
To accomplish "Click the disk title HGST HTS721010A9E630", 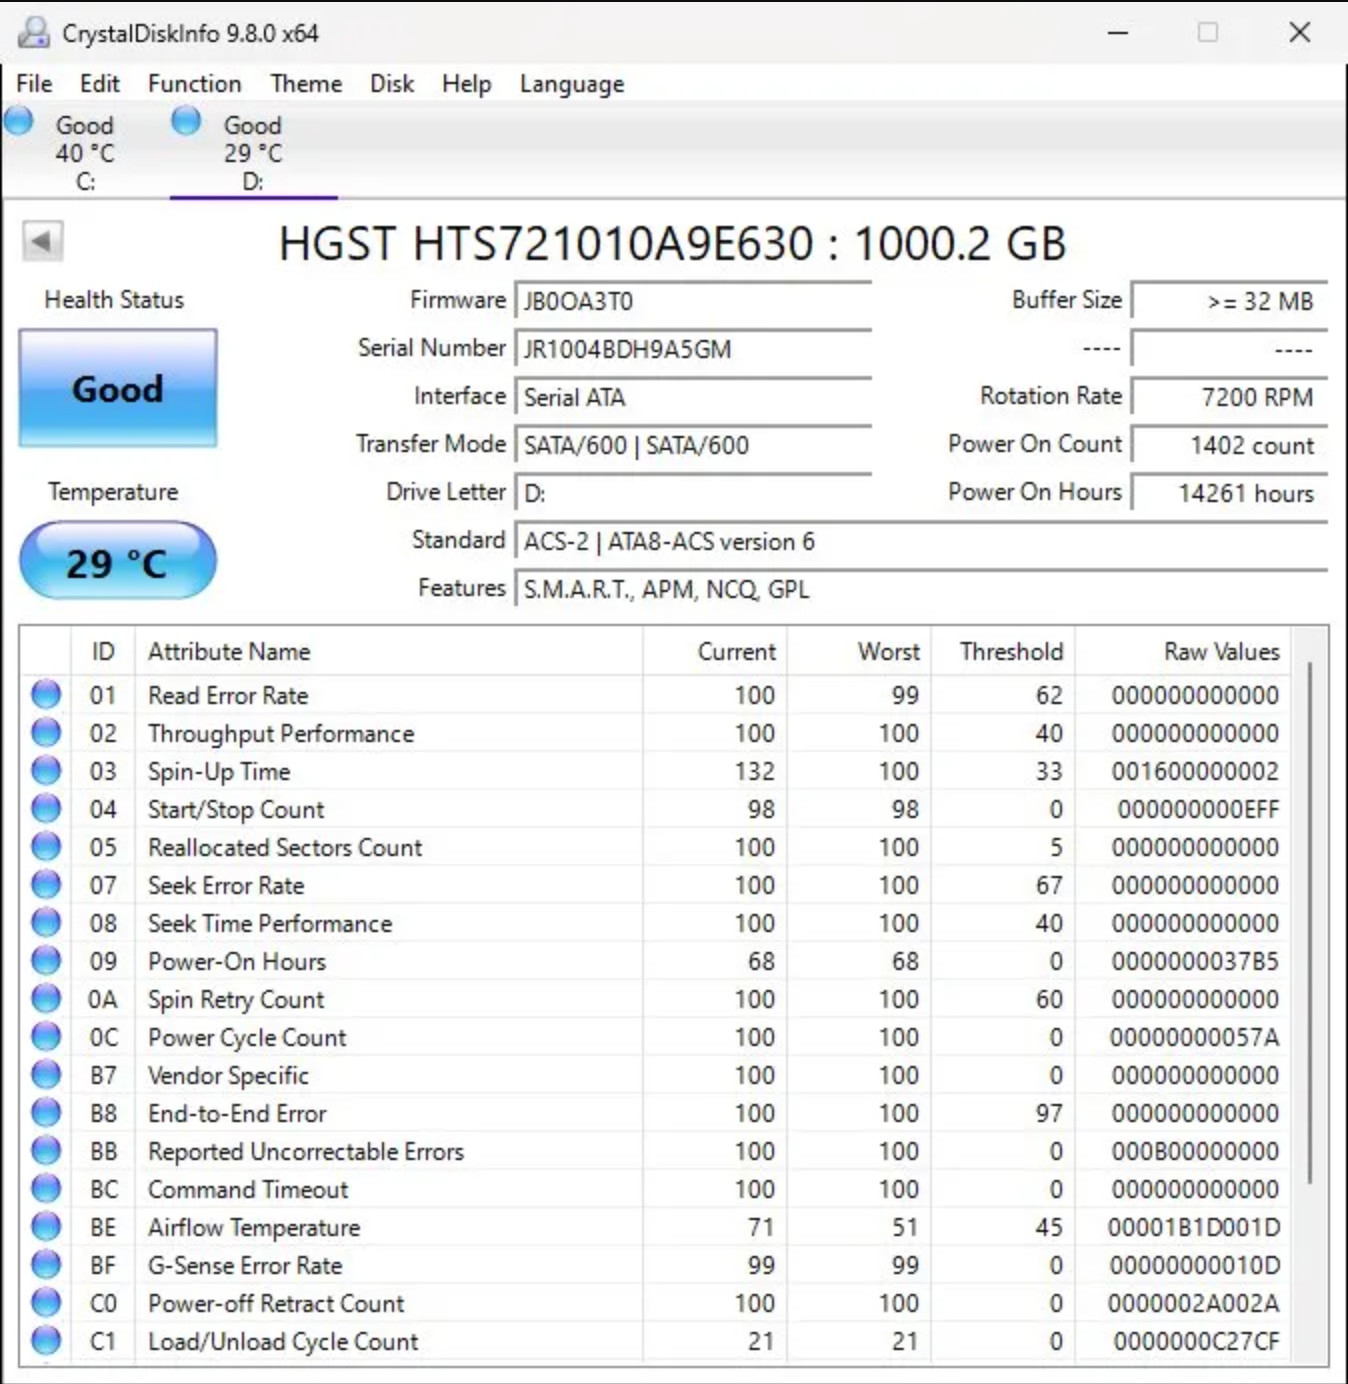I will [673, 243].
